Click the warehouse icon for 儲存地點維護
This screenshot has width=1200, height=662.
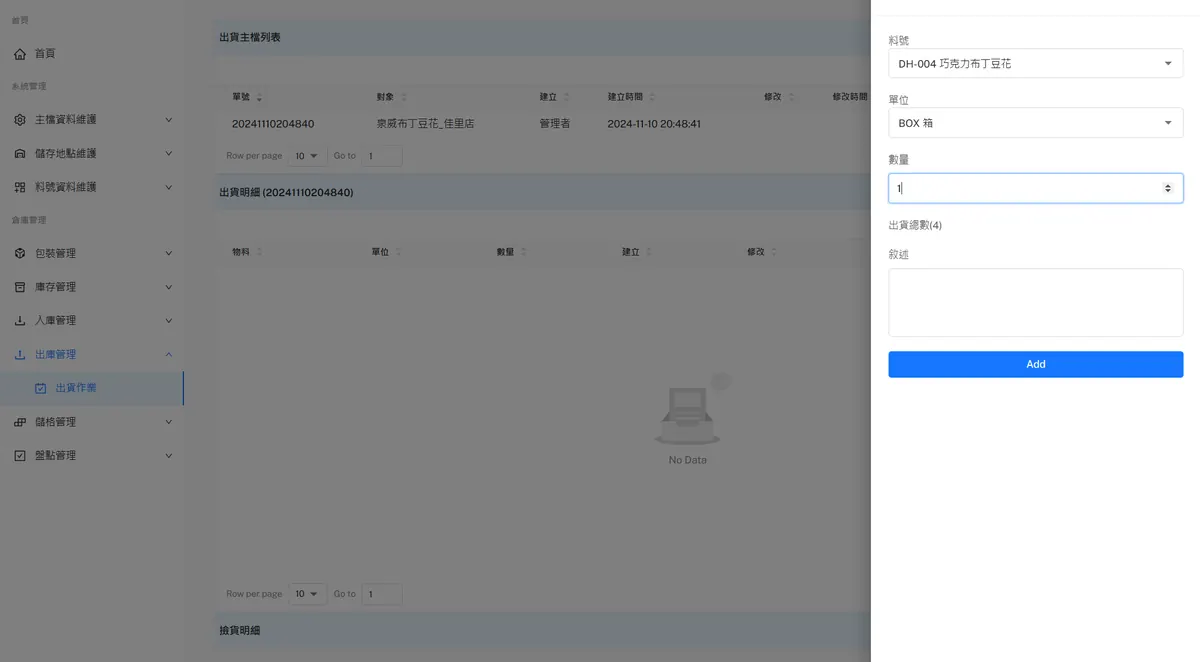coord(20,154)
